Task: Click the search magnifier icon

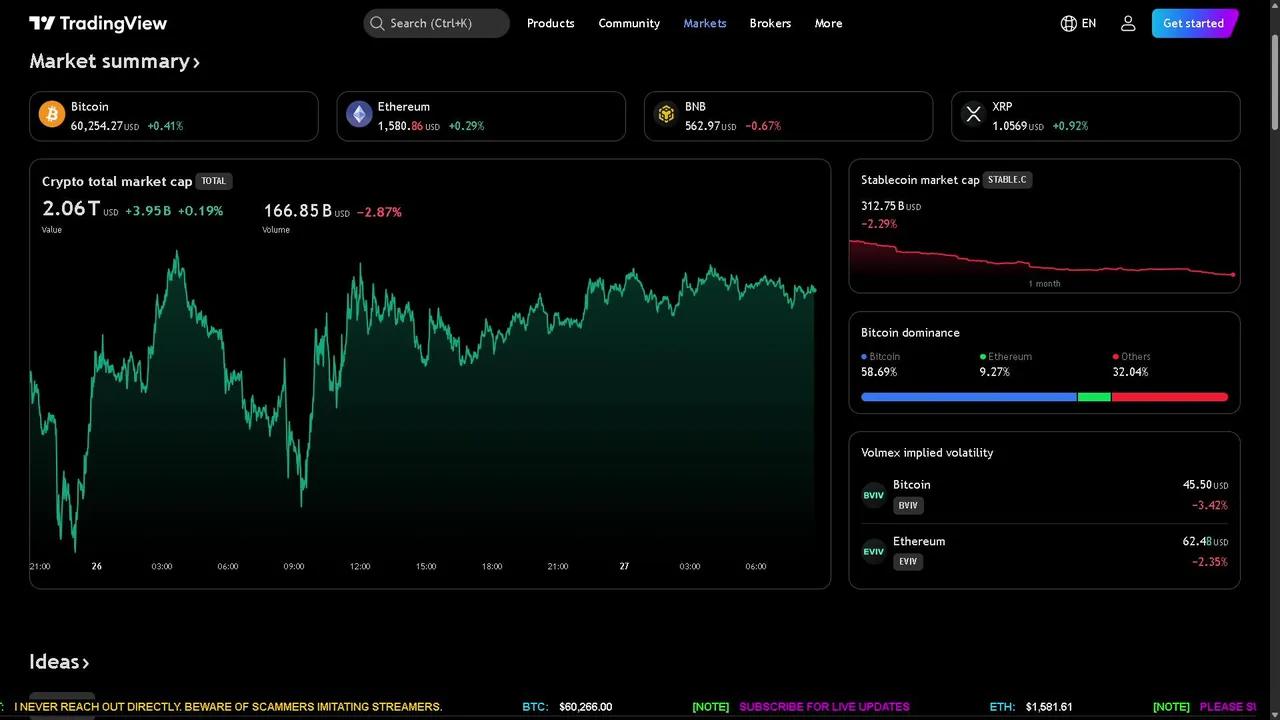Action: [x=377, y=23]
